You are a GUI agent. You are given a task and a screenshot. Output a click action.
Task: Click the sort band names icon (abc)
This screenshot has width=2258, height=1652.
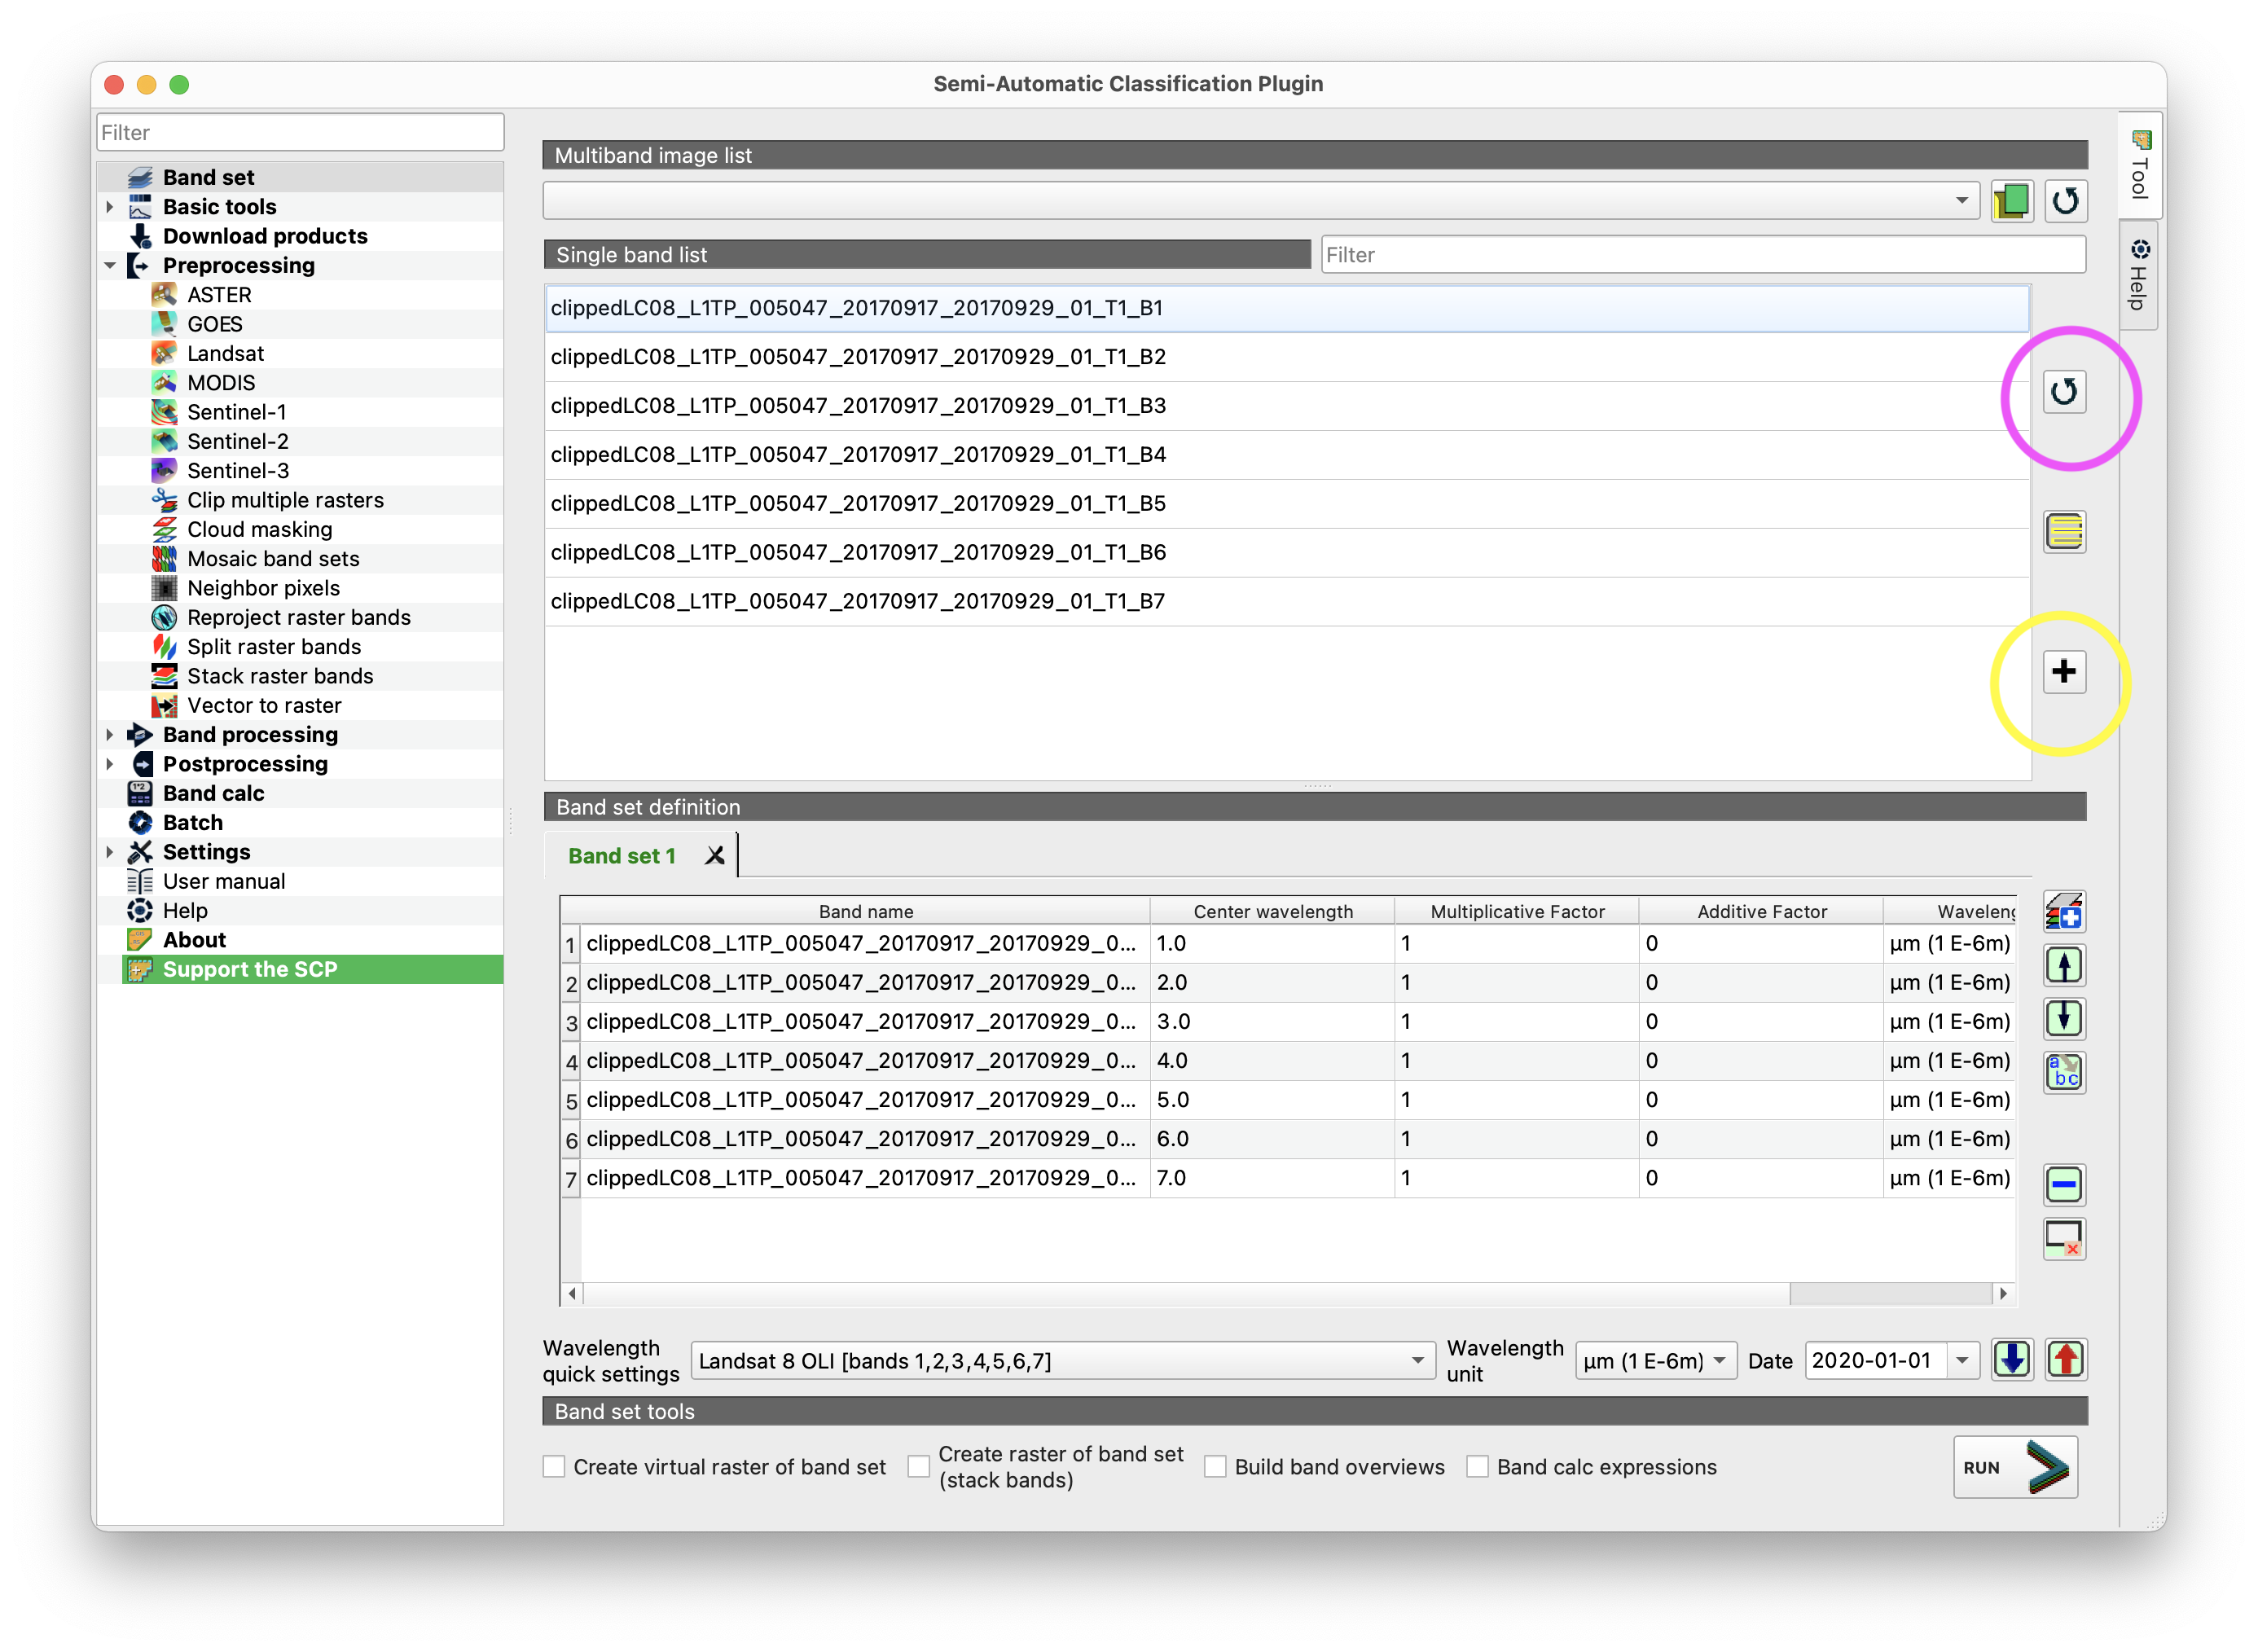2064,1073
